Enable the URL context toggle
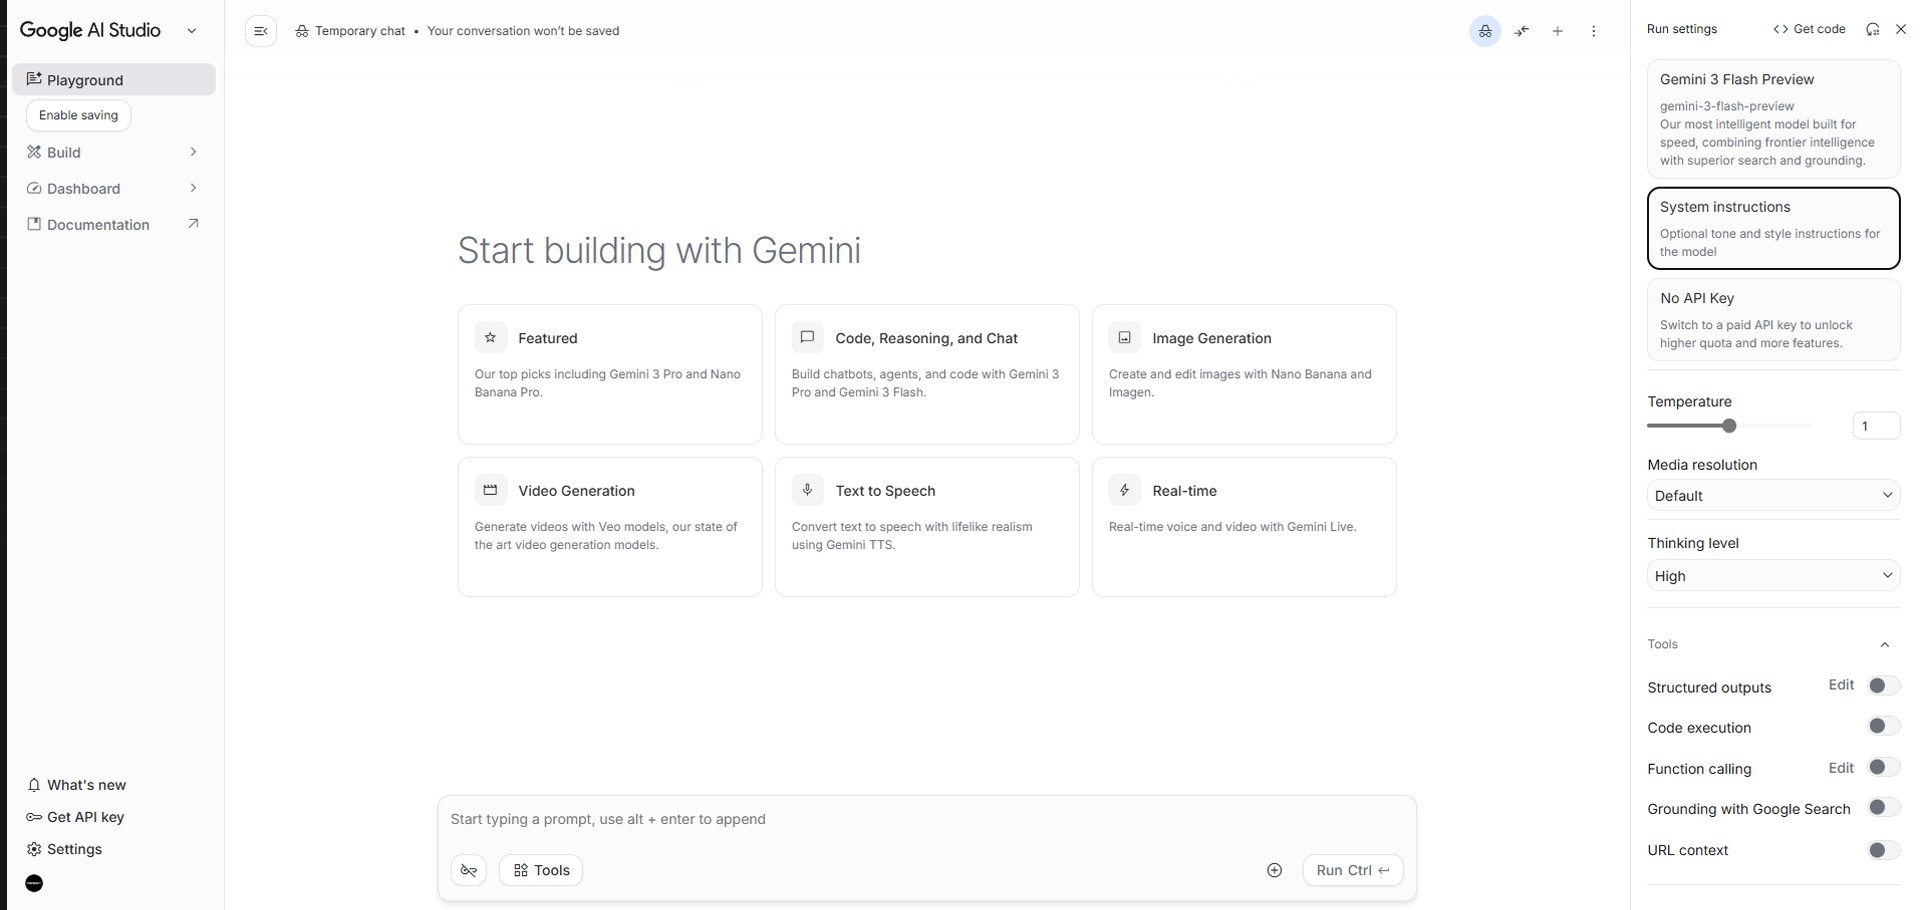The height and width of the screenshot is (910, 1920). tap(1883, 850)
